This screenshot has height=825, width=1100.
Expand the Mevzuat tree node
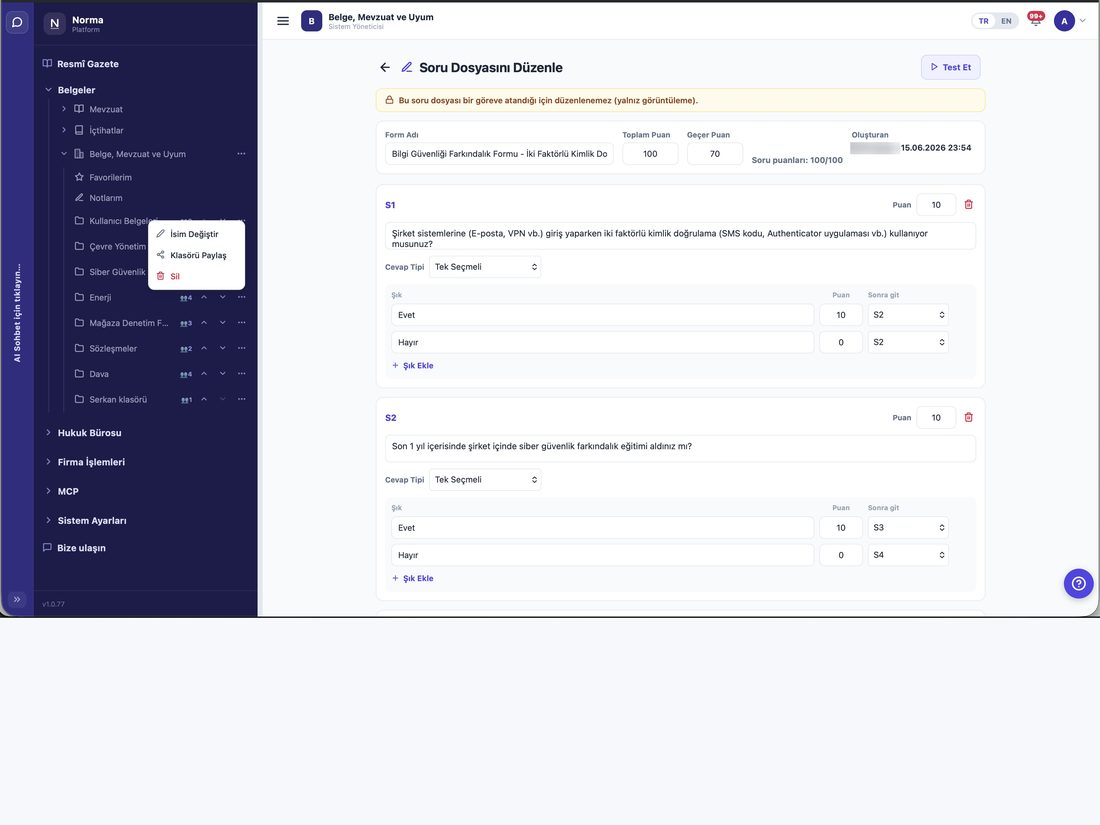[x=64, y=109]
